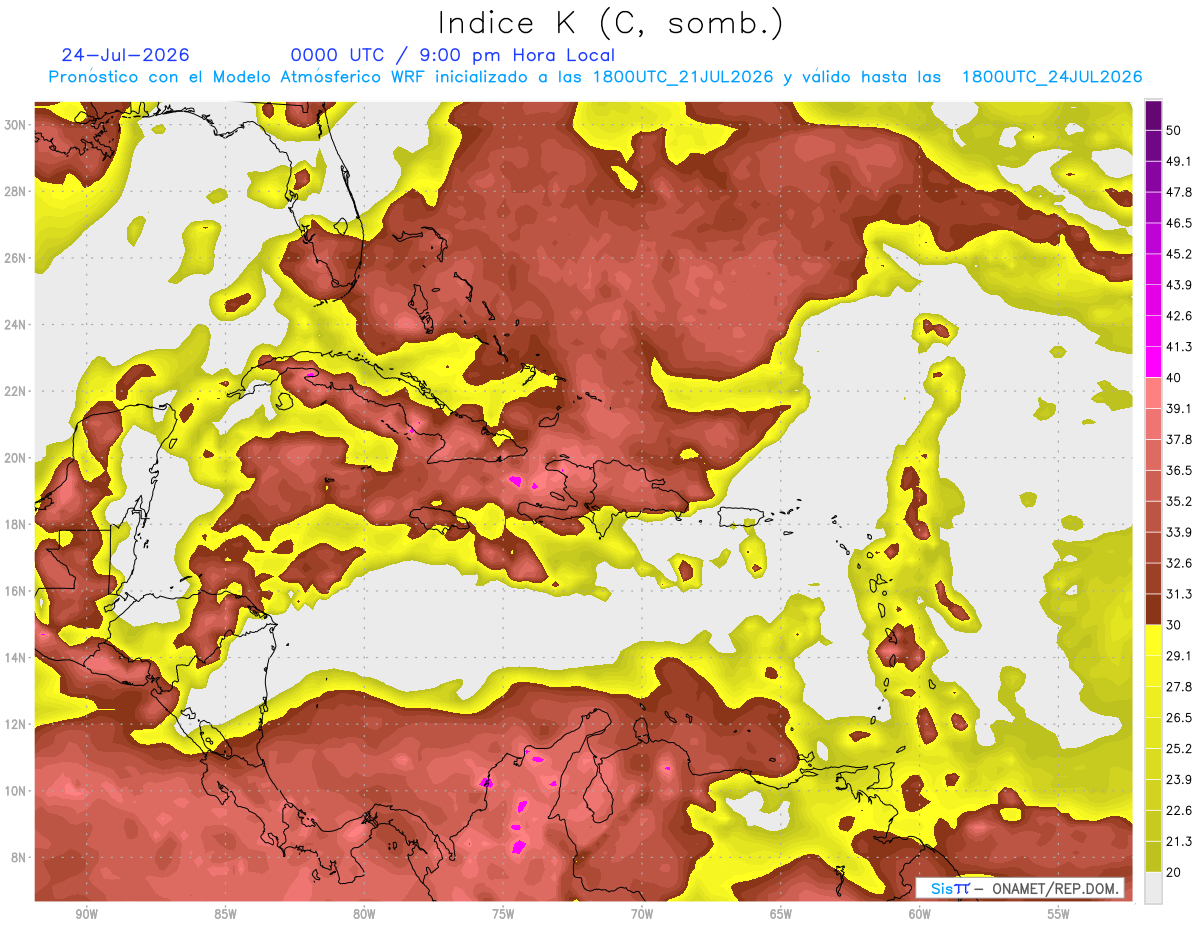Click the '85W' longitude axis label

pos(225,914)
